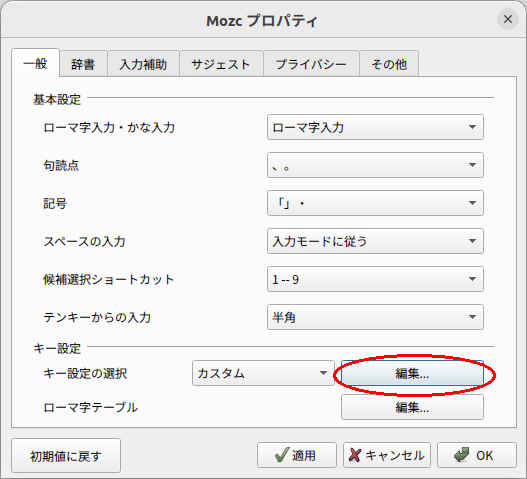Click the green checkmark on 適用 button
Screen dimensions: 527x479
point(281,455)
